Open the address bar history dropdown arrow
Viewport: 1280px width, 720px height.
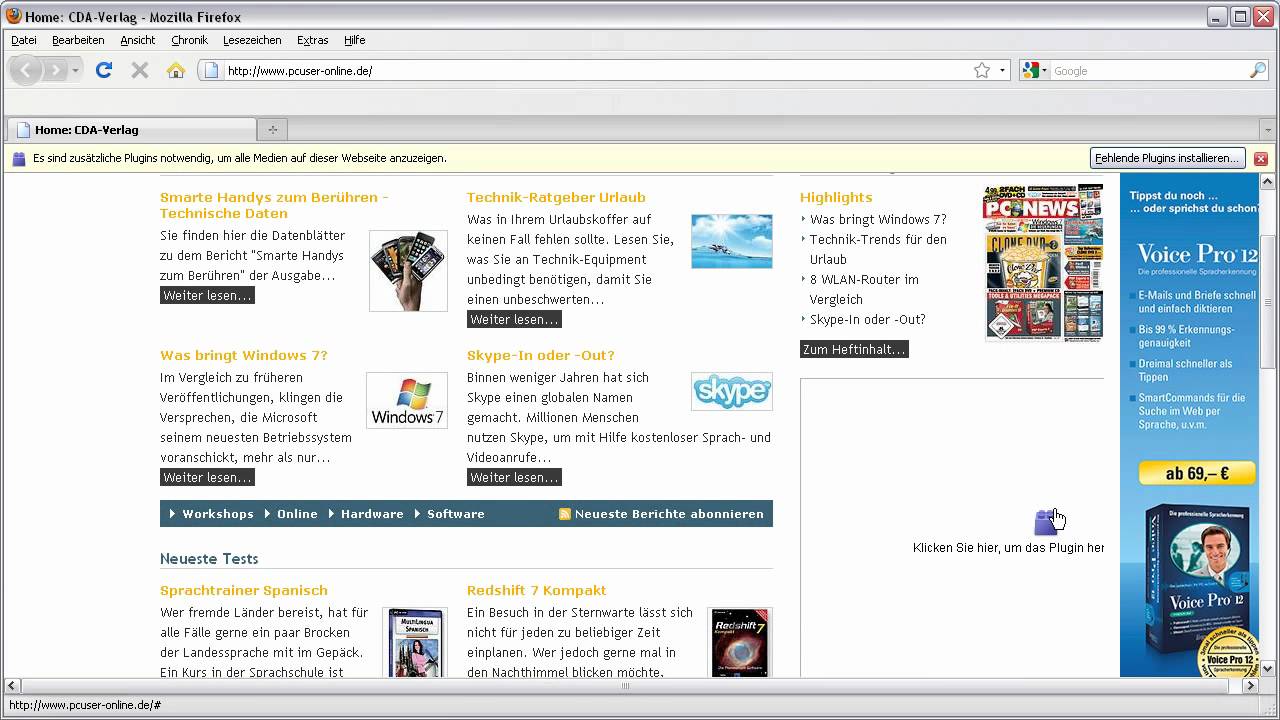(1002, 71)
